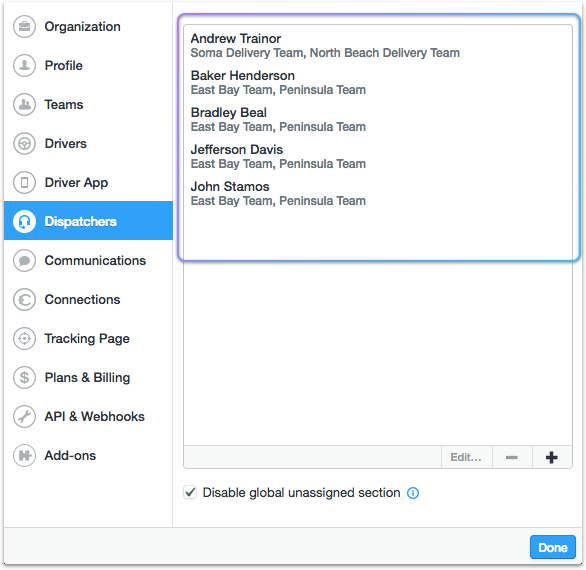The width and height of the screenshot is (586, 570).
Task: Click the Driver App phone icon
Action: pos(24,182)
